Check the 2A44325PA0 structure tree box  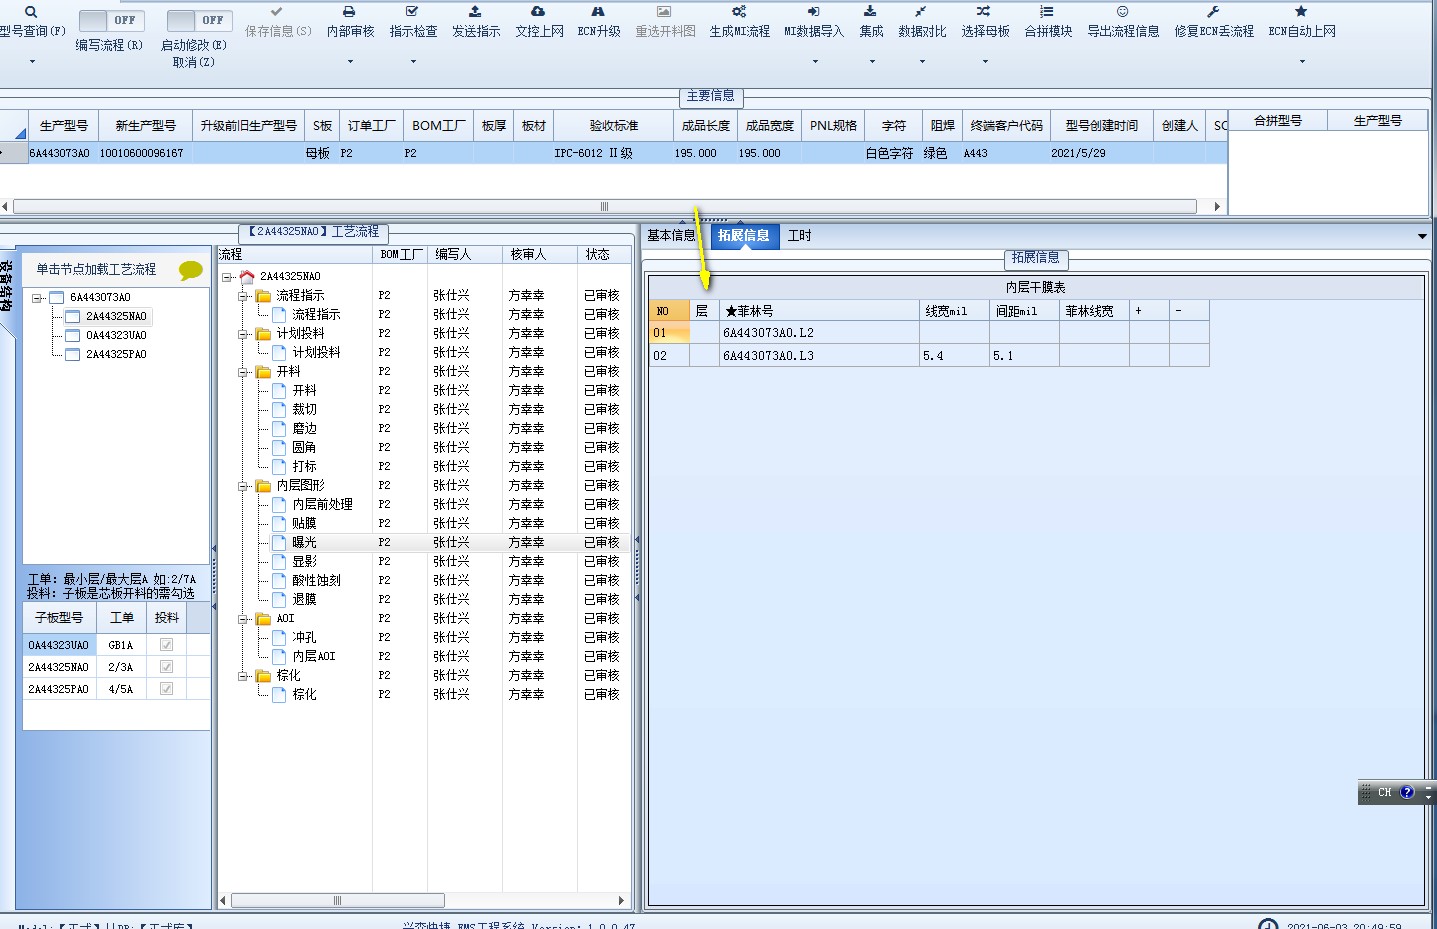pos(73,355)
